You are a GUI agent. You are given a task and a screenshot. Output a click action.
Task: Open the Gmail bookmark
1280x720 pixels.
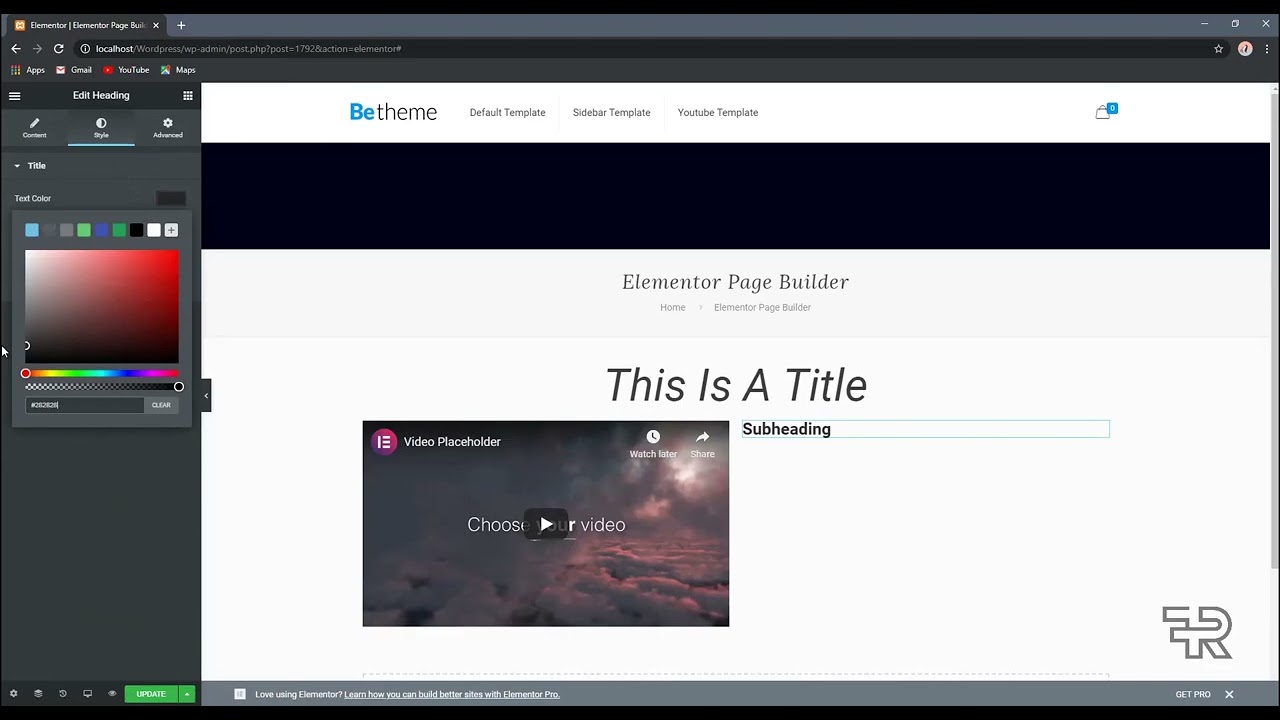click(74, 70)
